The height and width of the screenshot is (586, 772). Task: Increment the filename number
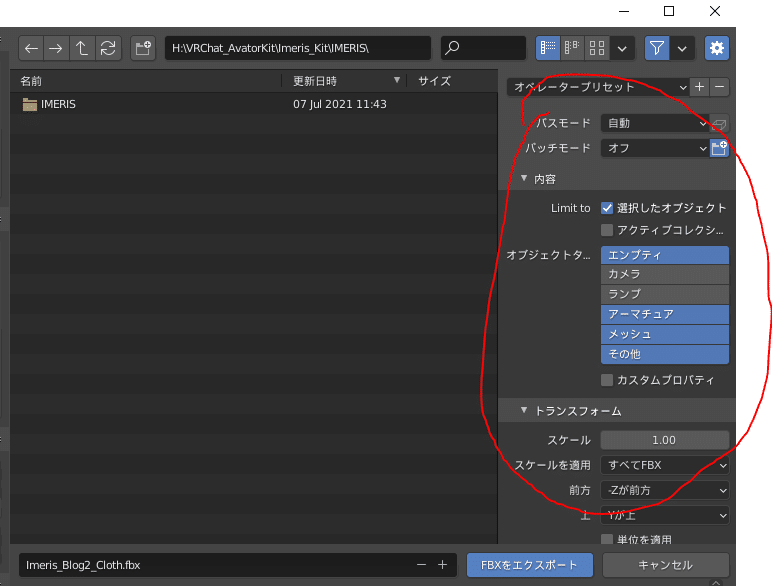pyautogui.click(x=443, y=565)
